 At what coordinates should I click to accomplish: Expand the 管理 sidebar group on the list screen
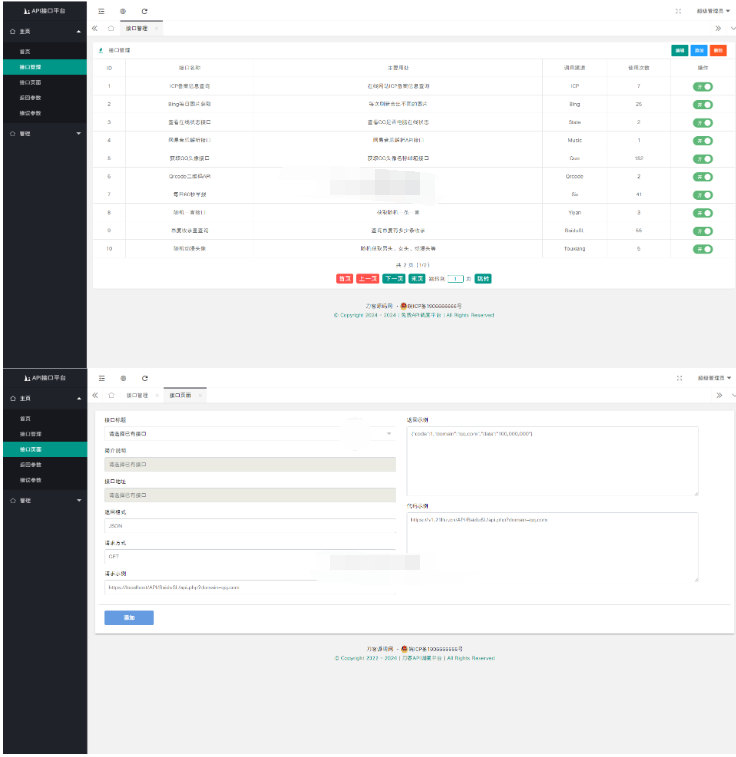[x=44, y=133]
